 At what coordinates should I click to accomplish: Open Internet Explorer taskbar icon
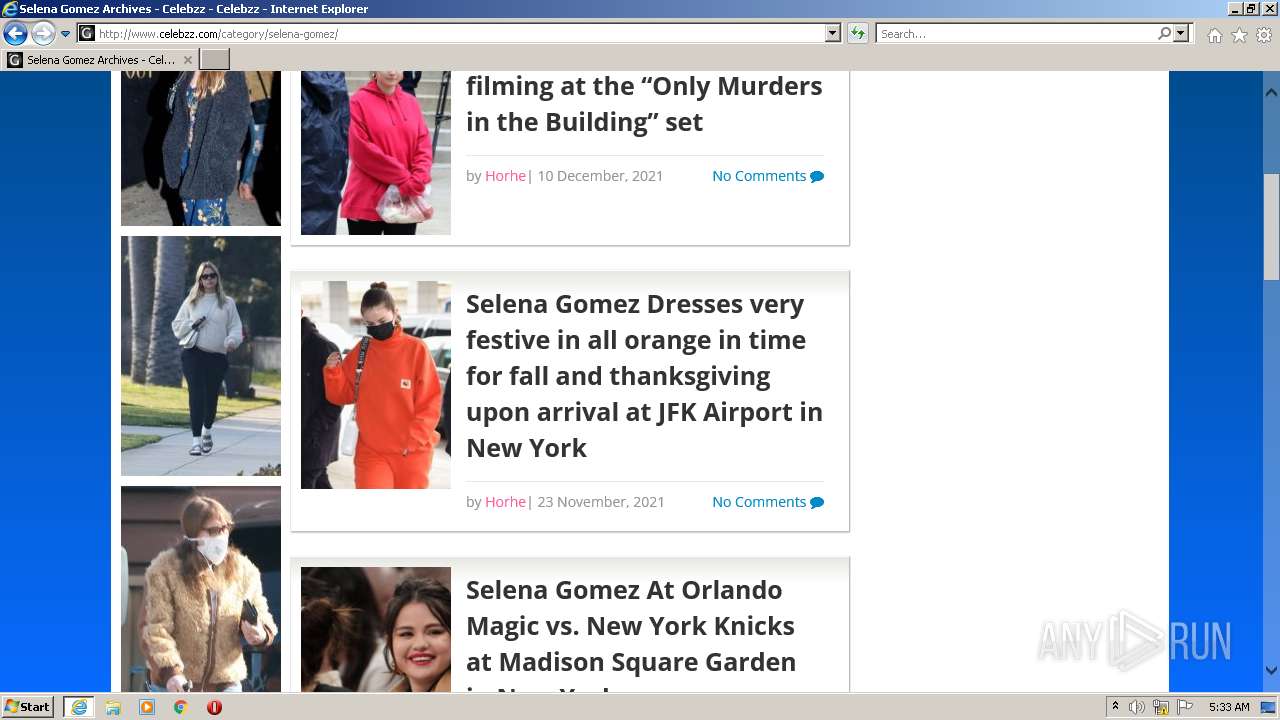(x=79, y=707)
